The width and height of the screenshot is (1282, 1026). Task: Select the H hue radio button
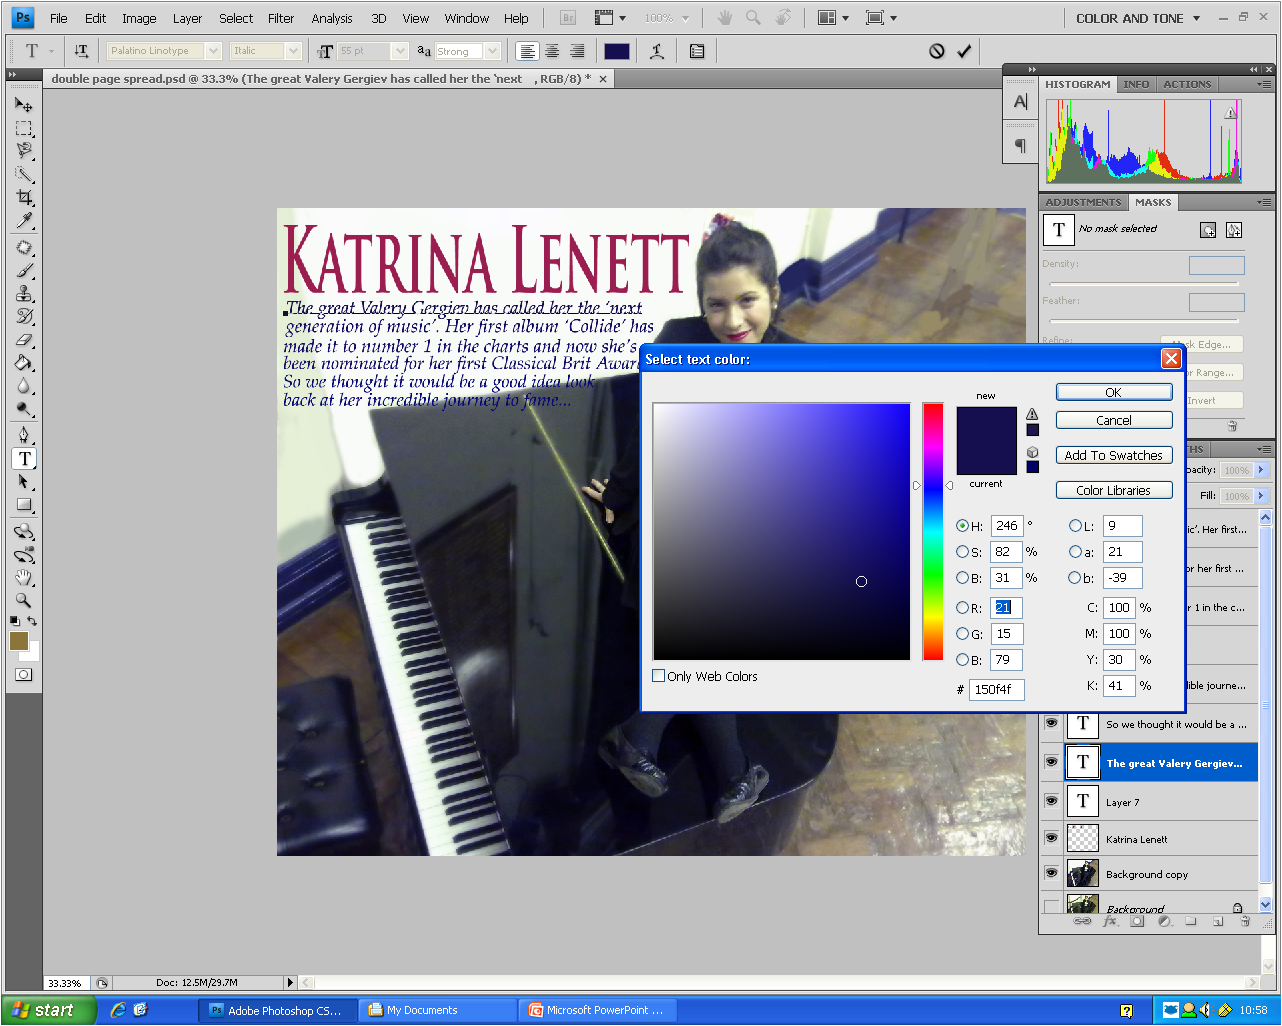coord(962,526)
